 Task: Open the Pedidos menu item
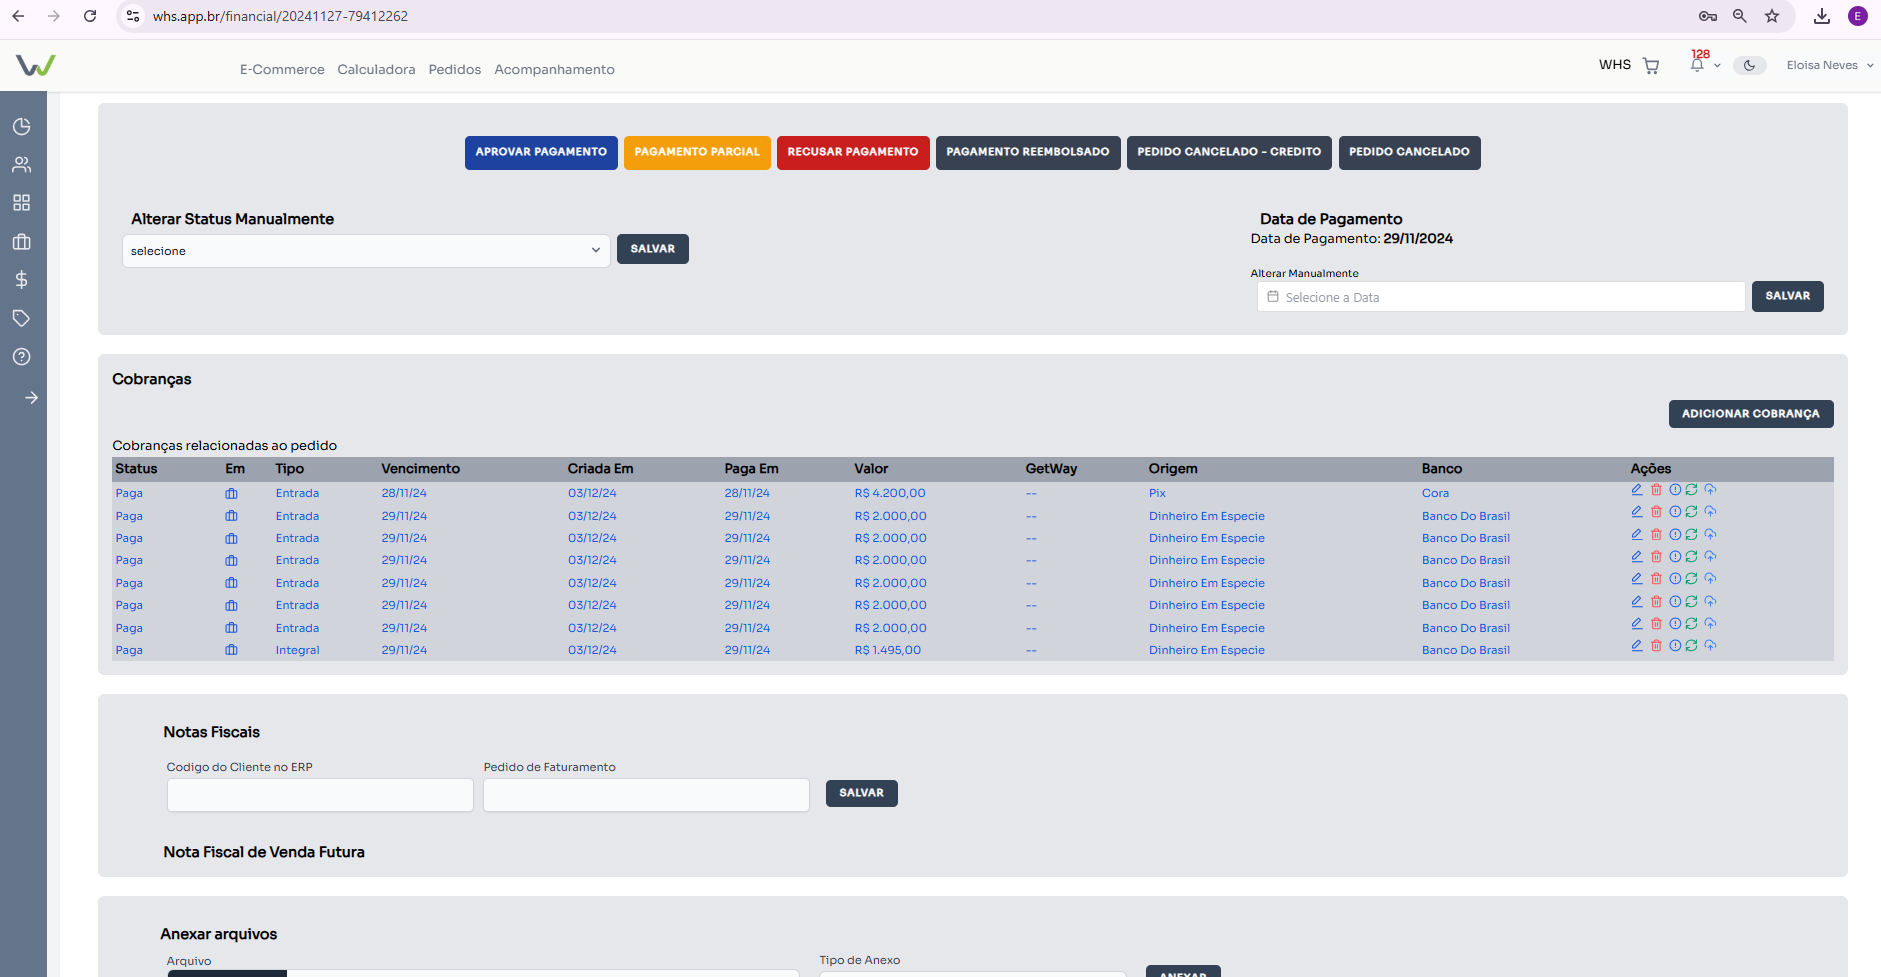tap(454, 70)
